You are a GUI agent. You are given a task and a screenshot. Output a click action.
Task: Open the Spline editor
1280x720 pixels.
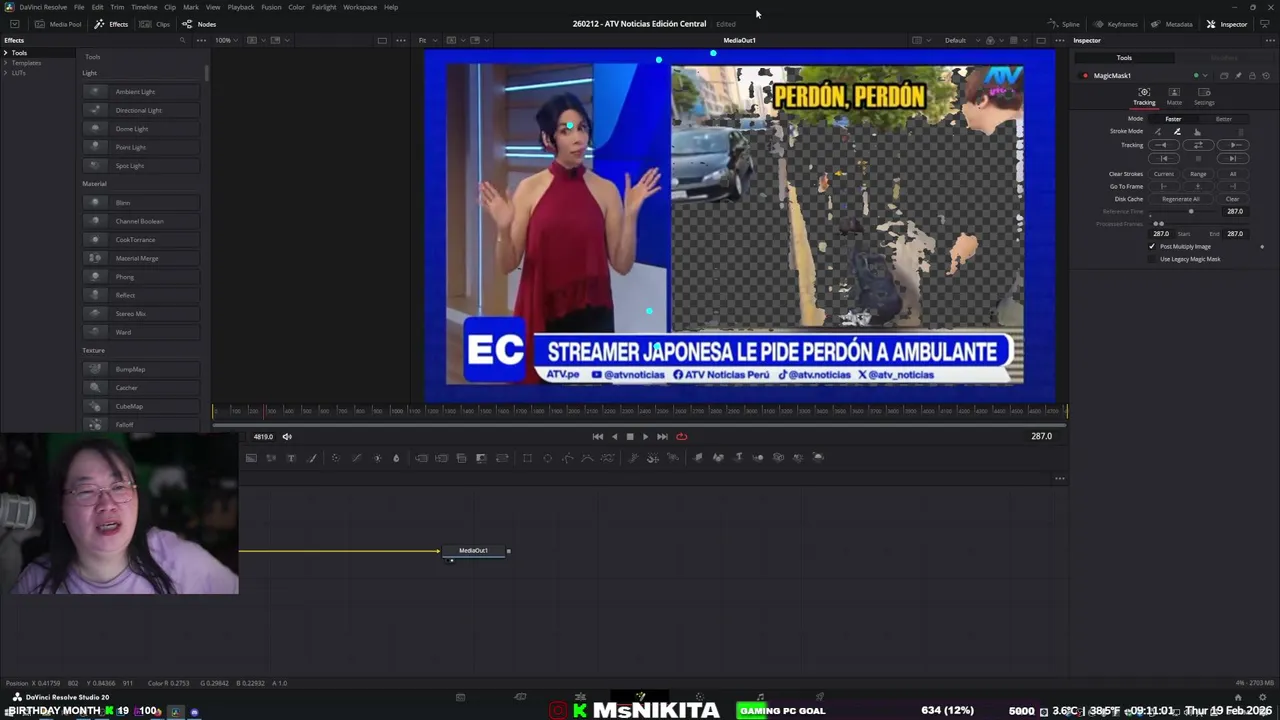click(x=1063, y=24)
